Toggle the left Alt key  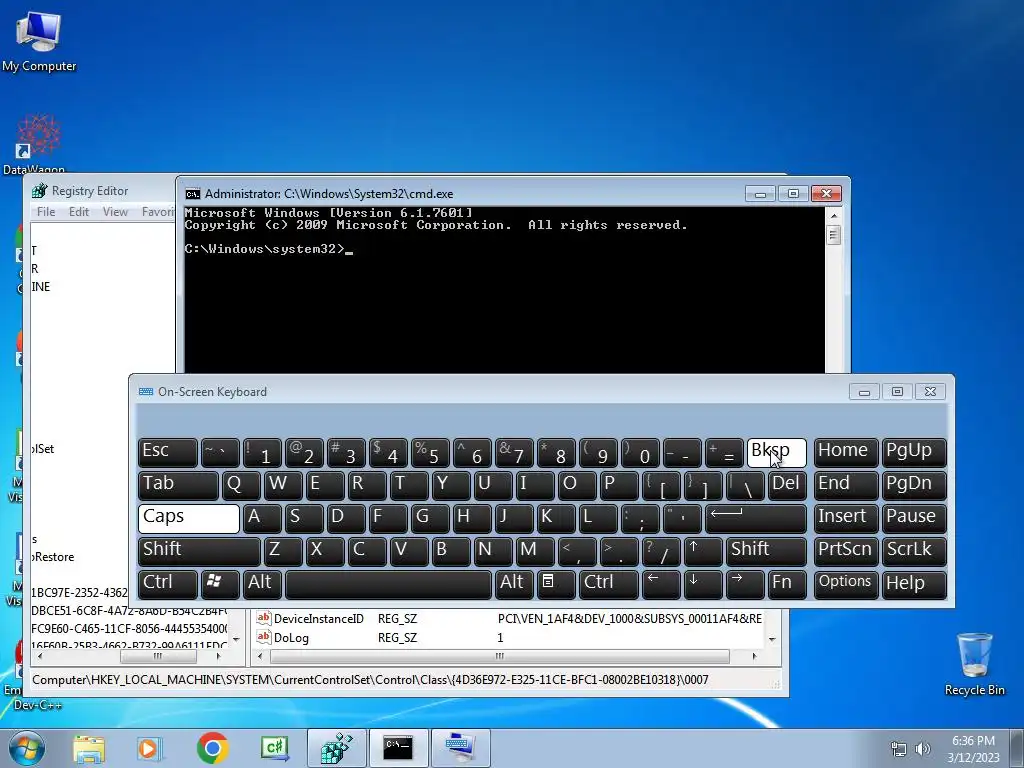pos(263,584)
